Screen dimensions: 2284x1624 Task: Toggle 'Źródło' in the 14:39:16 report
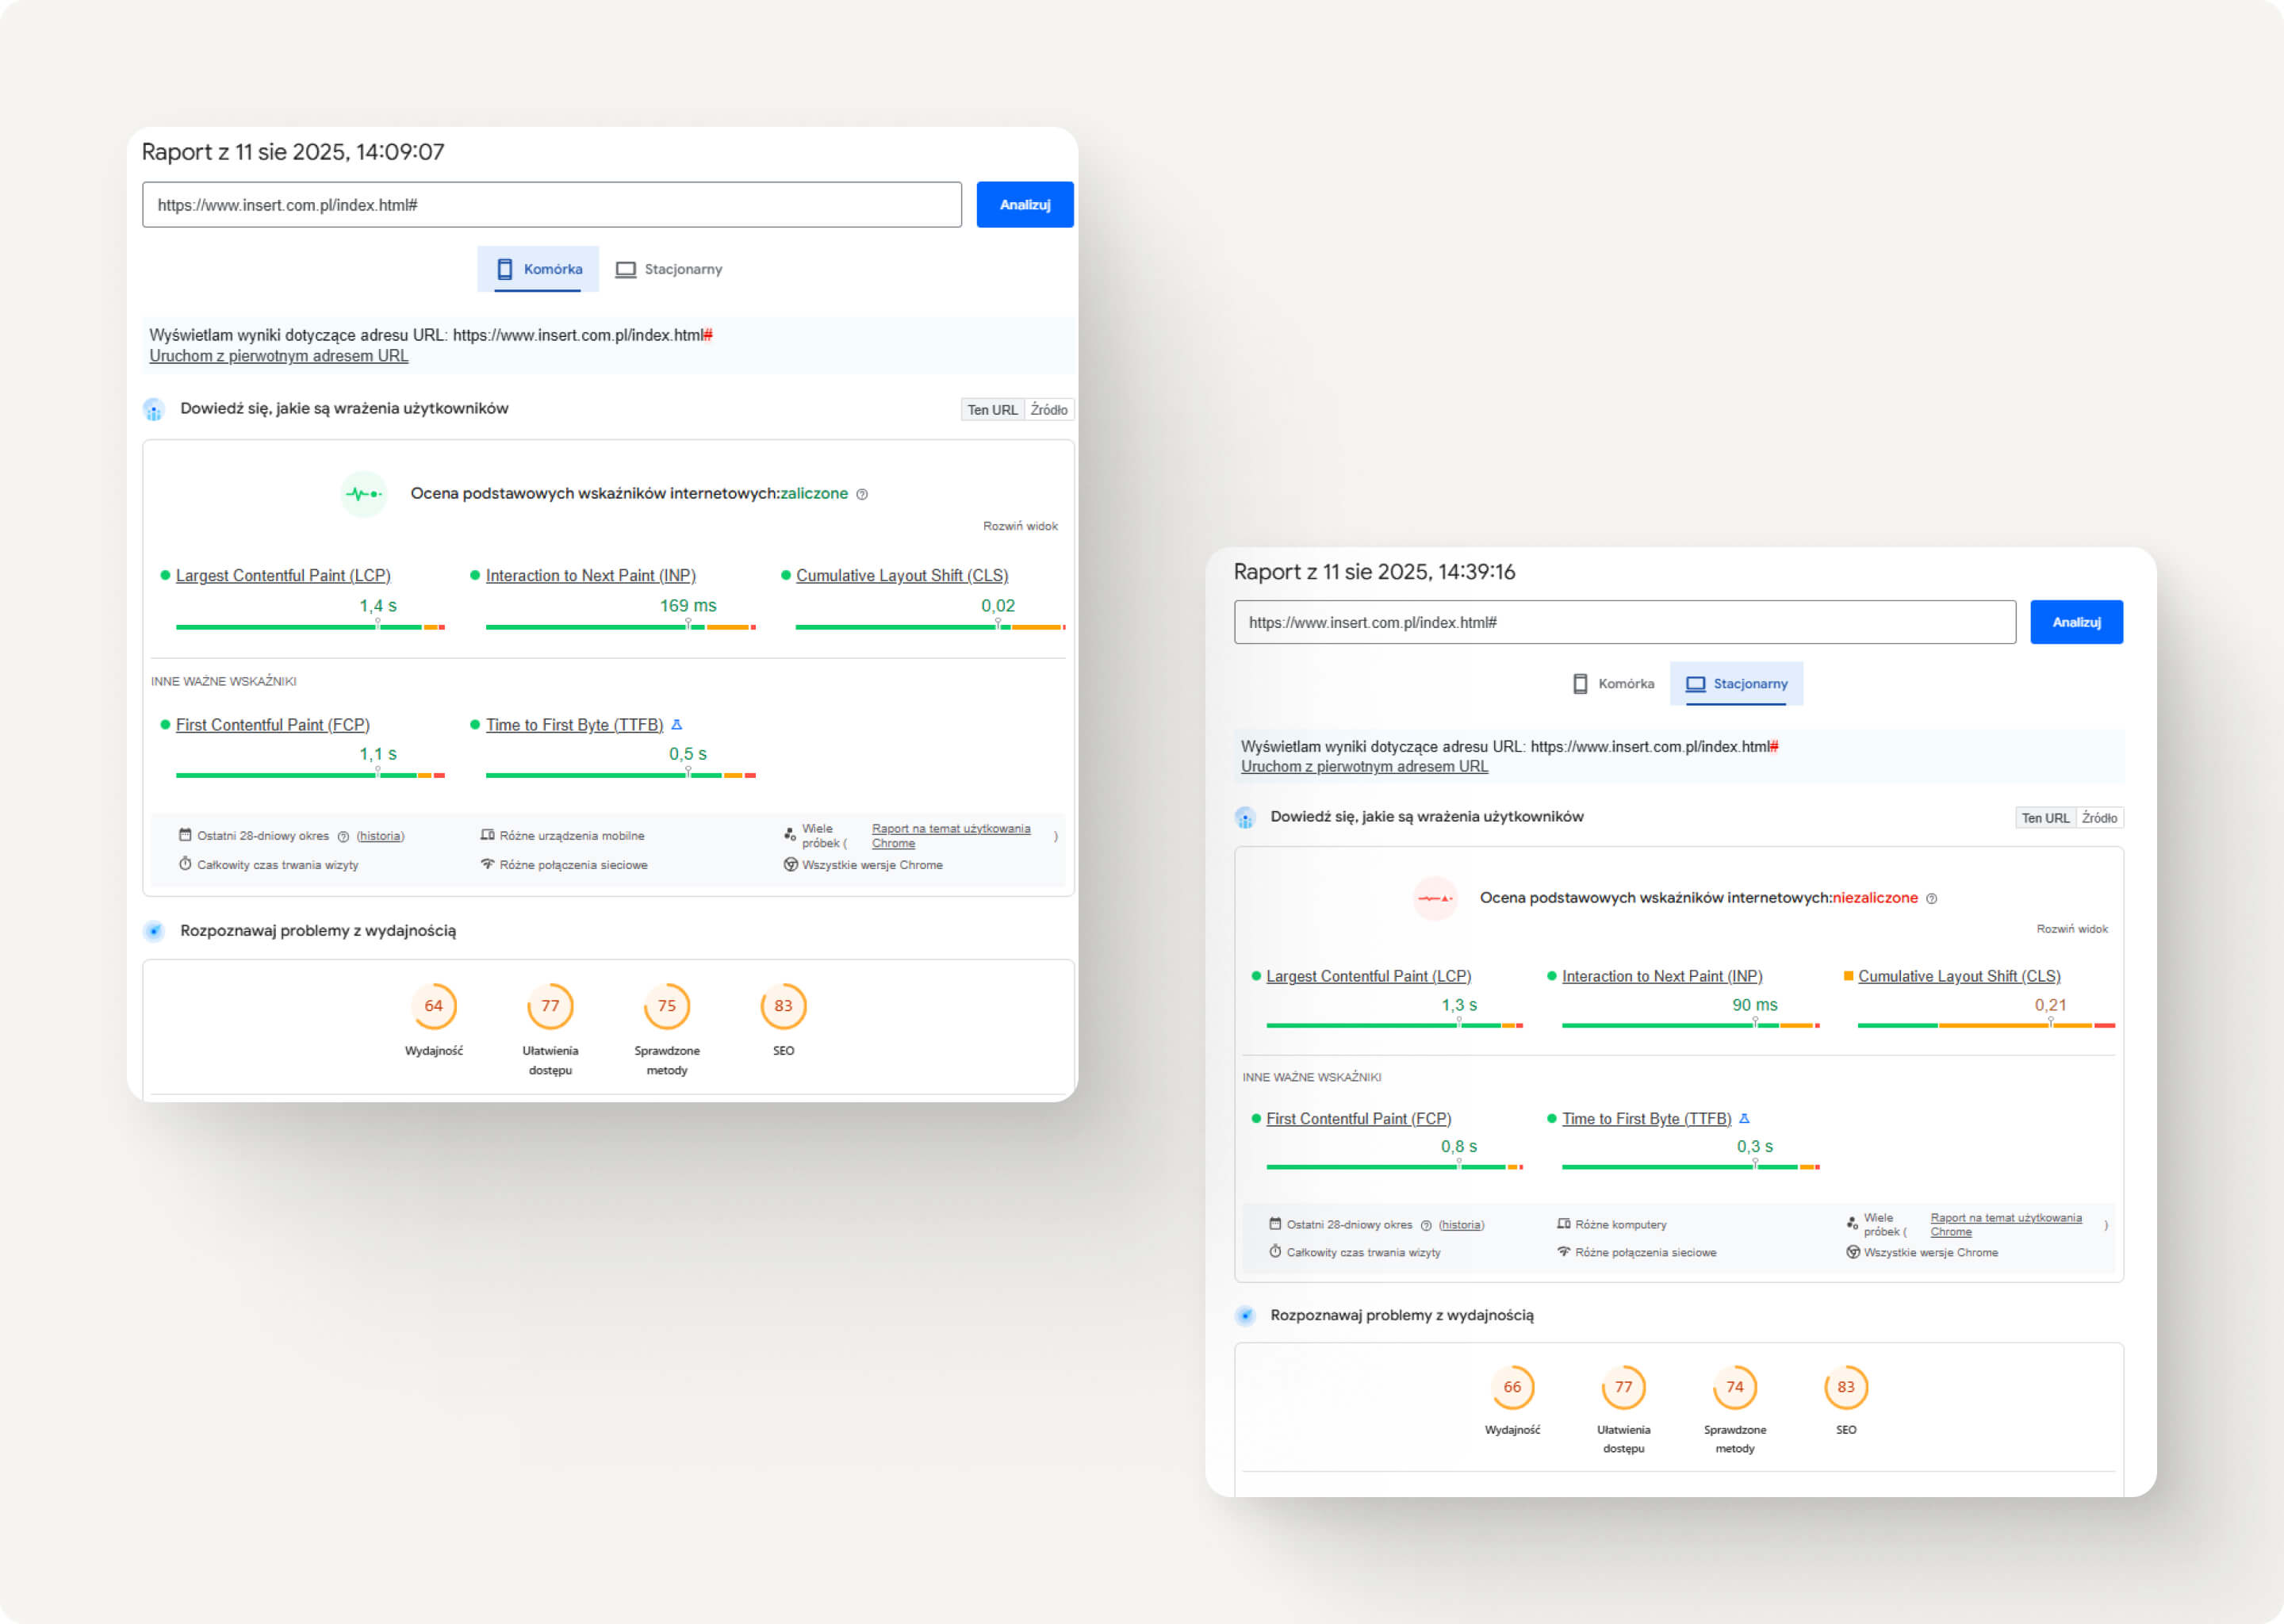click(x=2099, y=818)
